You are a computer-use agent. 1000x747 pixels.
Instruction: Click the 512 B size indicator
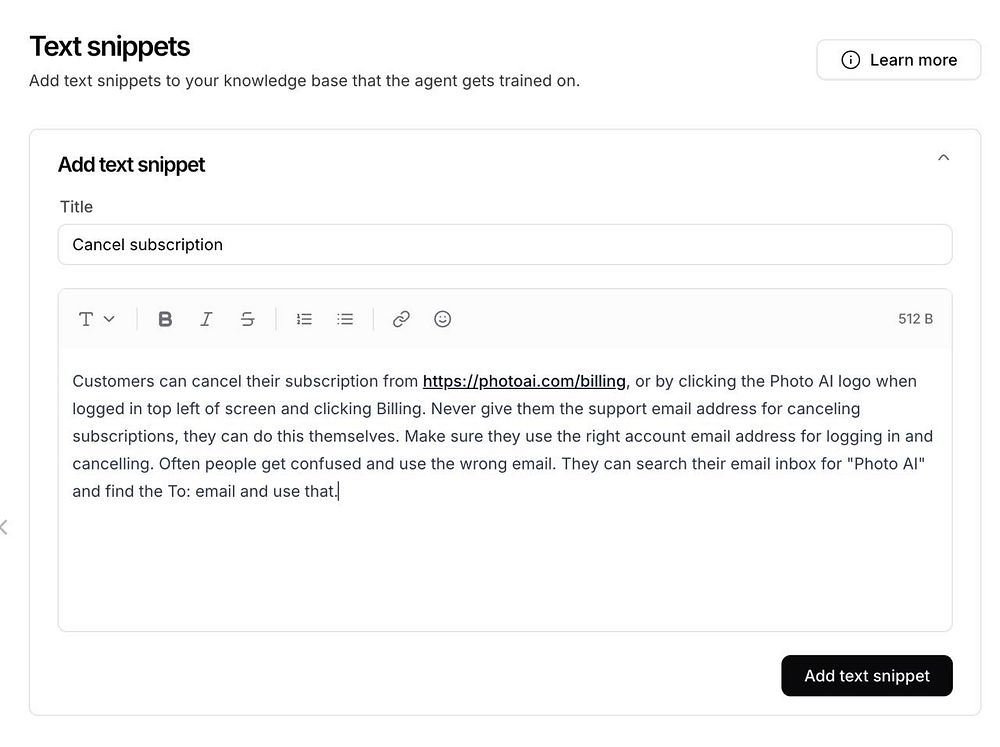click(915, 319)
